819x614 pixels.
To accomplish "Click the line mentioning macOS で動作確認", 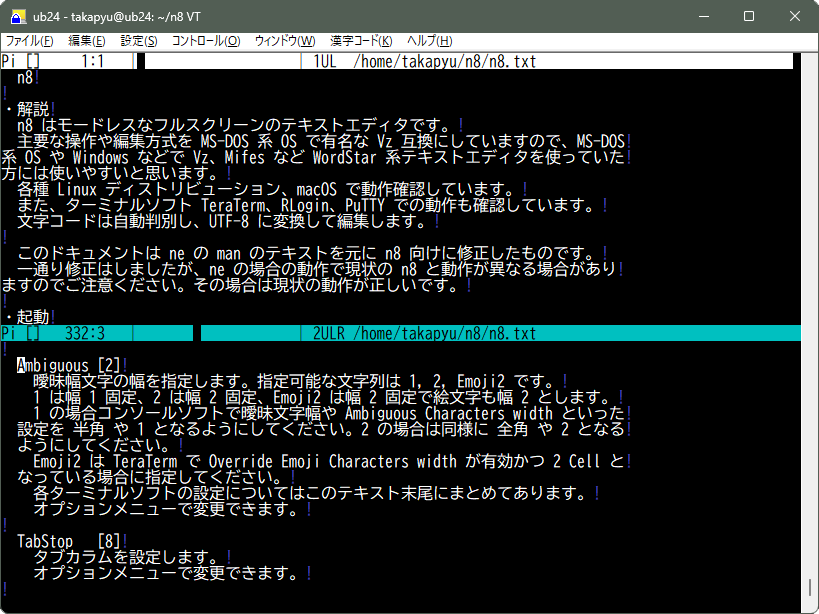I will pos(272,189).
